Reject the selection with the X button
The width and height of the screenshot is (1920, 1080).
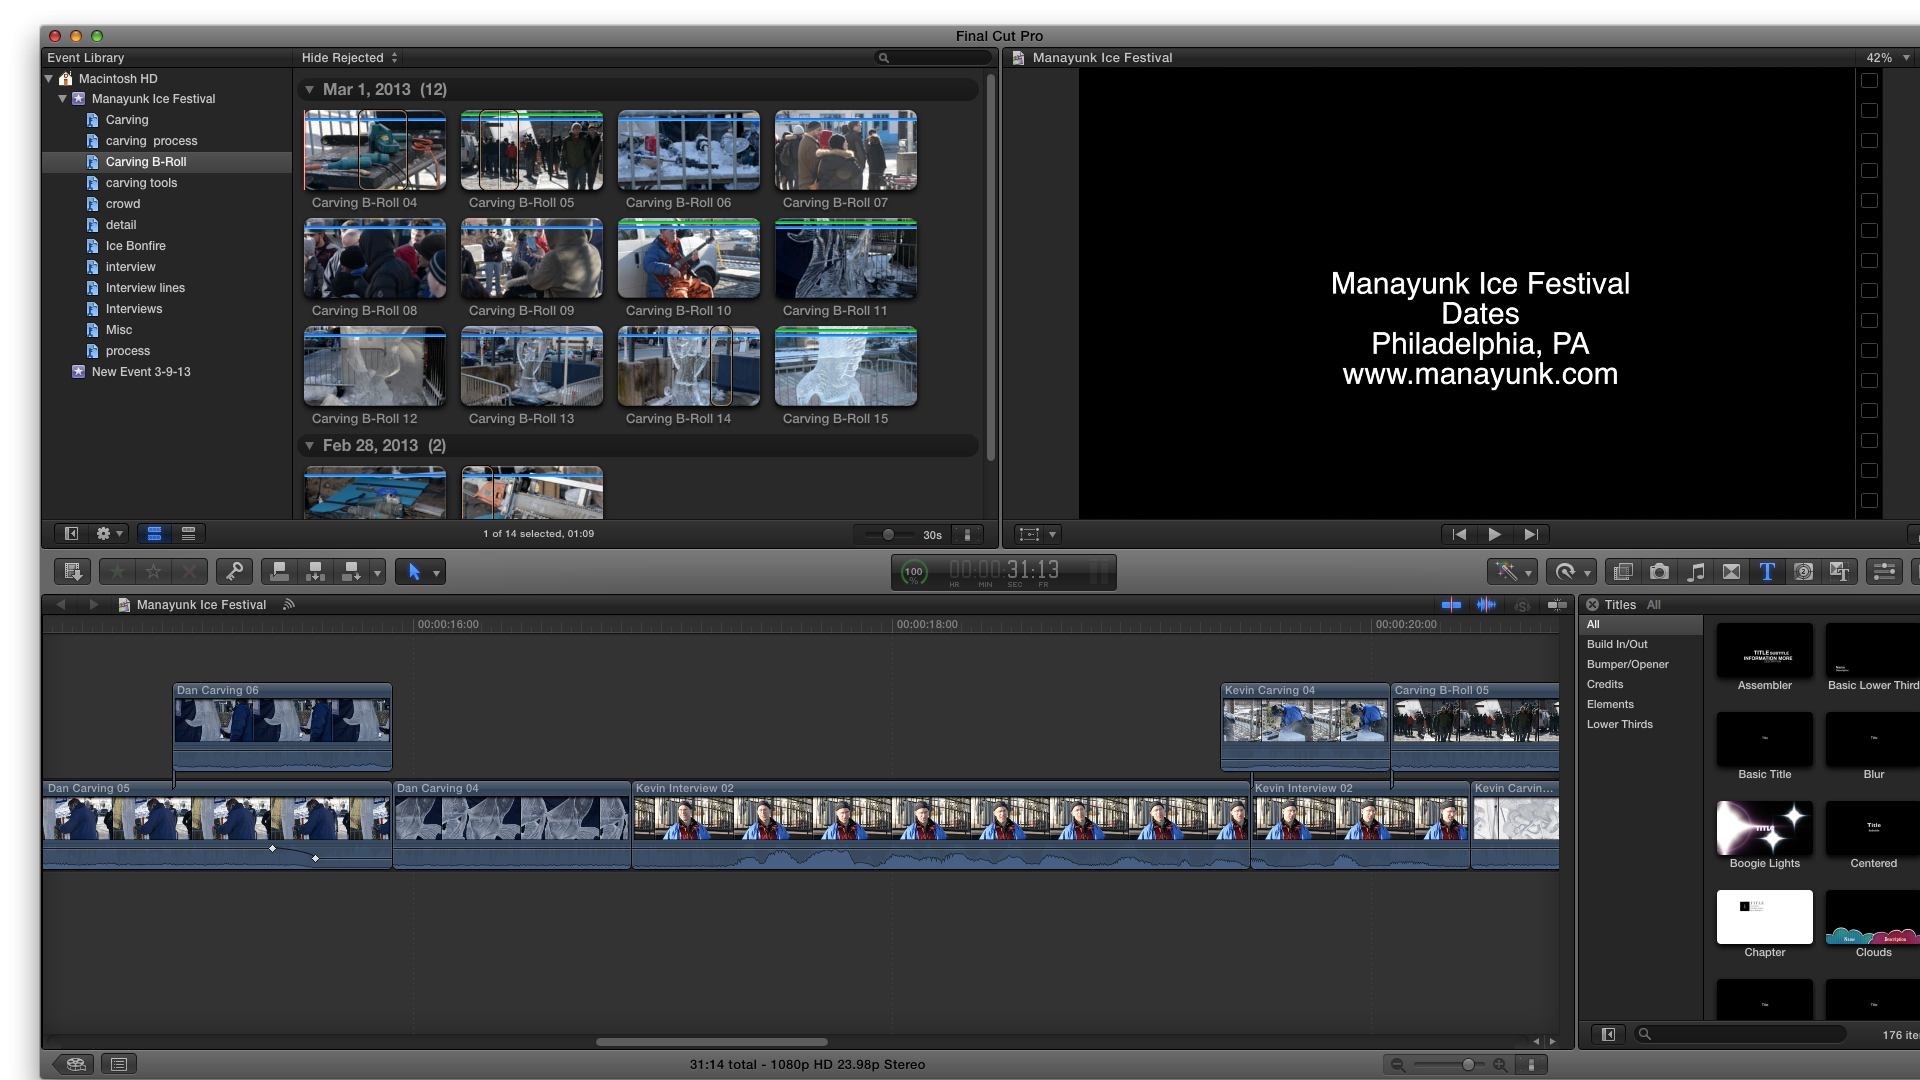pyautogui.click(x=189, y=572)
